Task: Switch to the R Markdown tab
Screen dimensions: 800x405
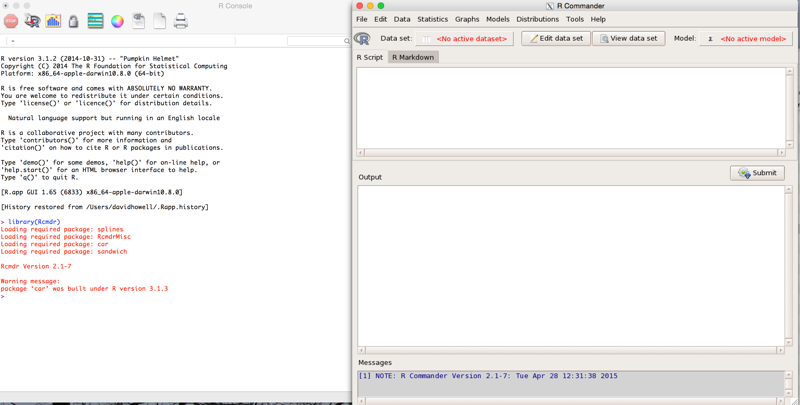Action: (x=413, y=57)
